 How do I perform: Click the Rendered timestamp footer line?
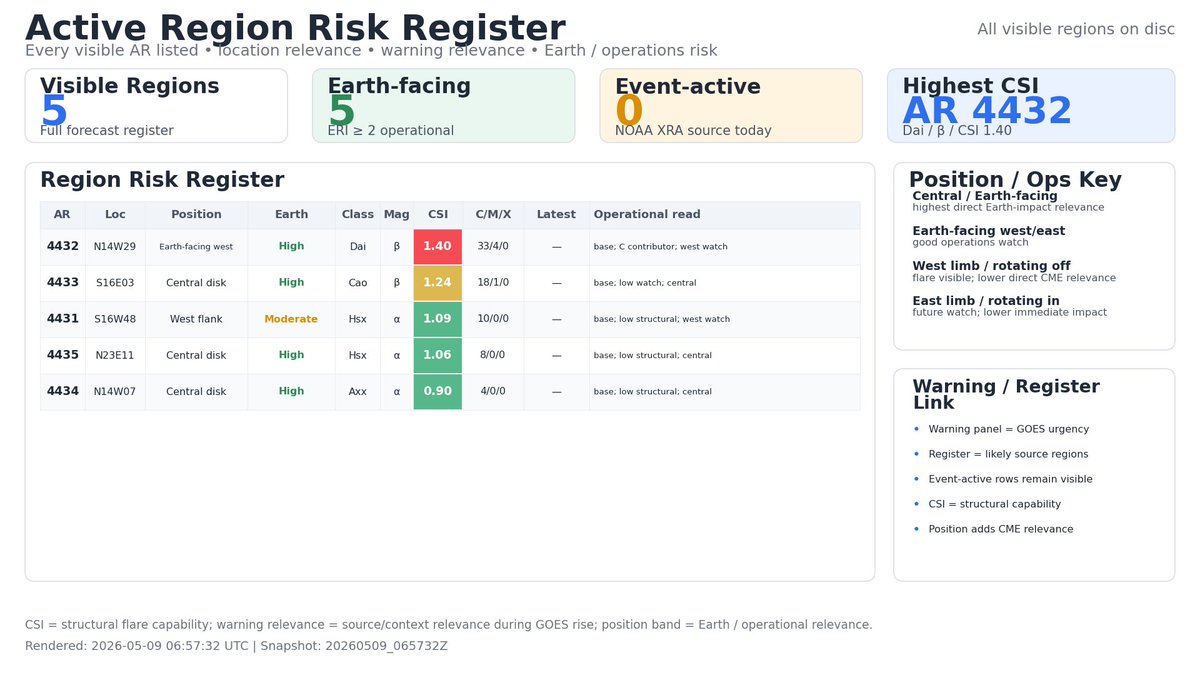[236, 646]
